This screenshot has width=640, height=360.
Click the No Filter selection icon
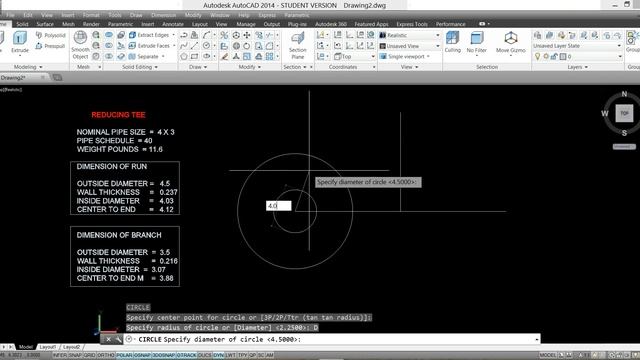click(x=476, y=42)
